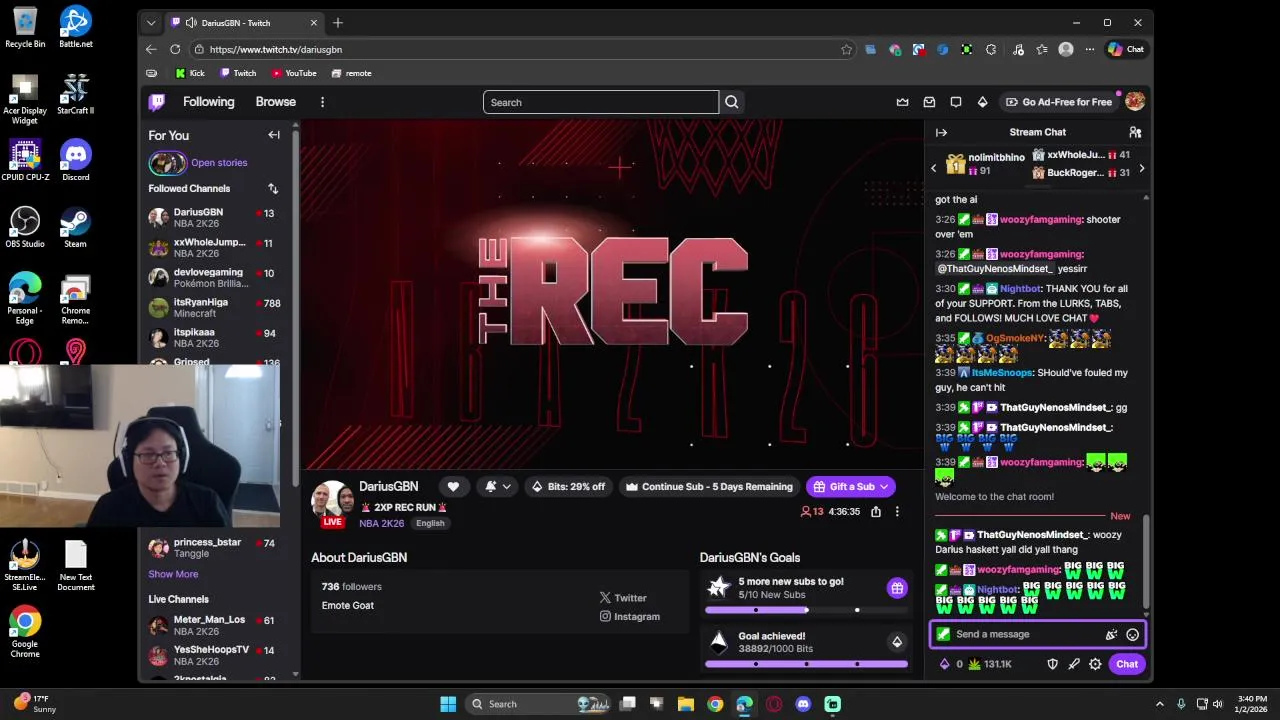
Task: Click the browser address bar URL
Action: pos(276,49)
